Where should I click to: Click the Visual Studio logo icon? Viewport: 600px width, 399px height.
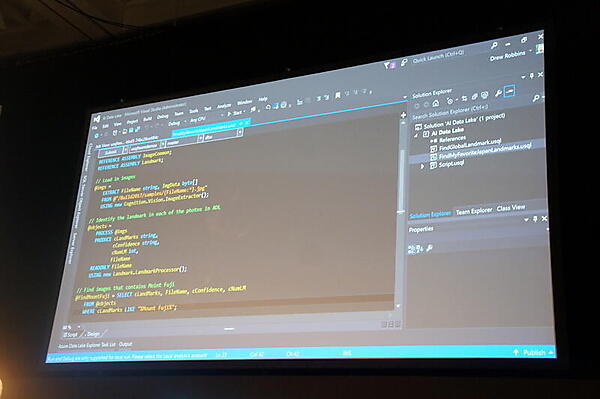(x=97, y=119)
